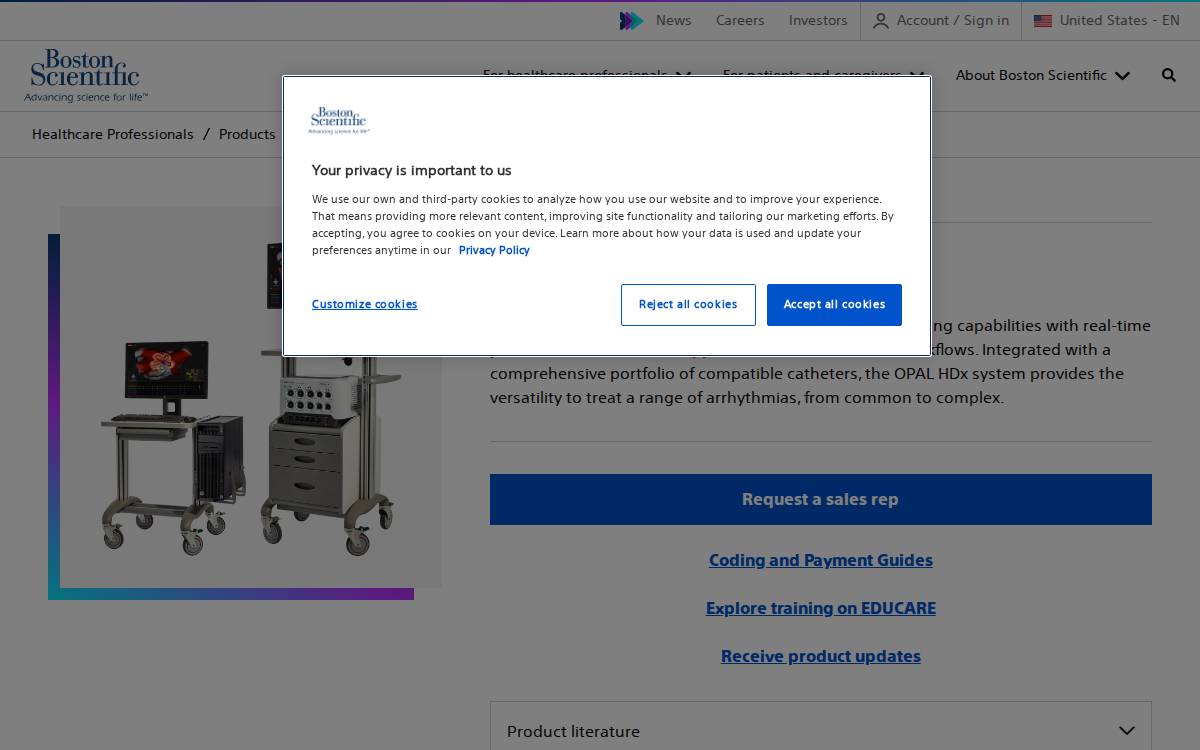Expand the Product literature section
1200x750 pixels.
click(821, 731)
